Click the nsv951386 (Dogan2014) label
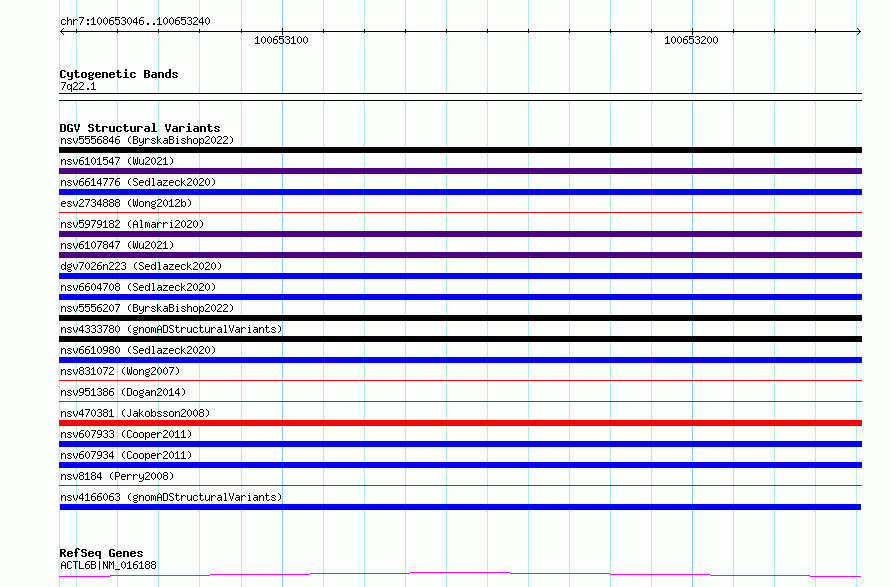The image size is (890, 587). [123, 392]
